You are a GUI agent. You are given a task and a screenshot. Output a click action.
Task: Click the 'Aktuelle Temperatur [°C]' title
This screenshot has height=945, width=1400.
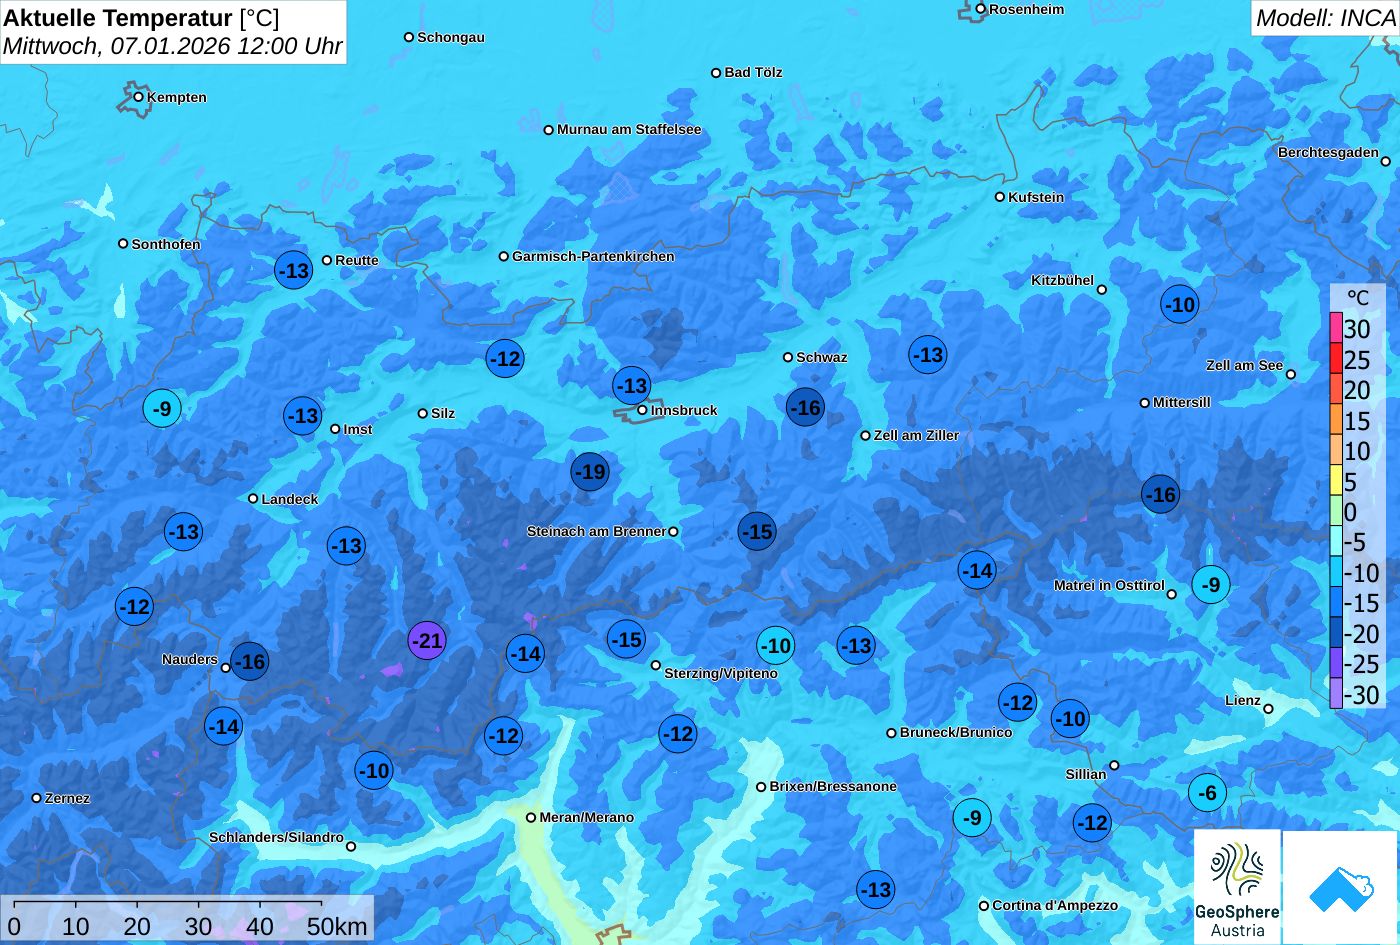142,17
